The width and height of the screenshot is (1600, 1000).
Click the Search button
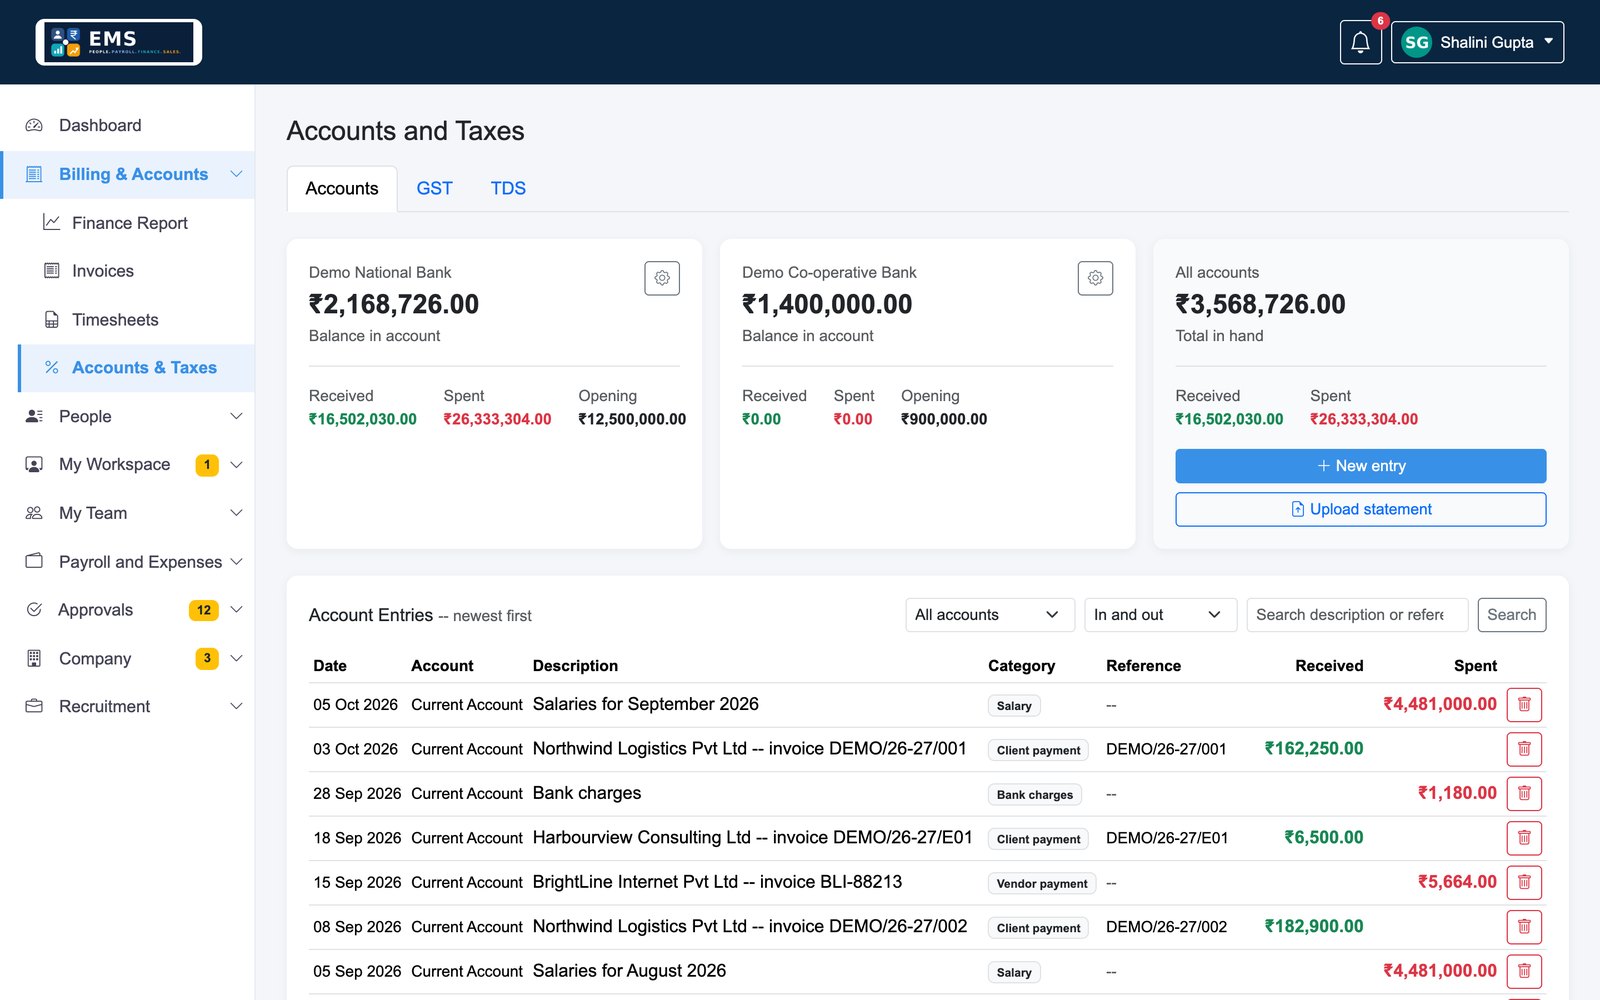[1511, 615]
